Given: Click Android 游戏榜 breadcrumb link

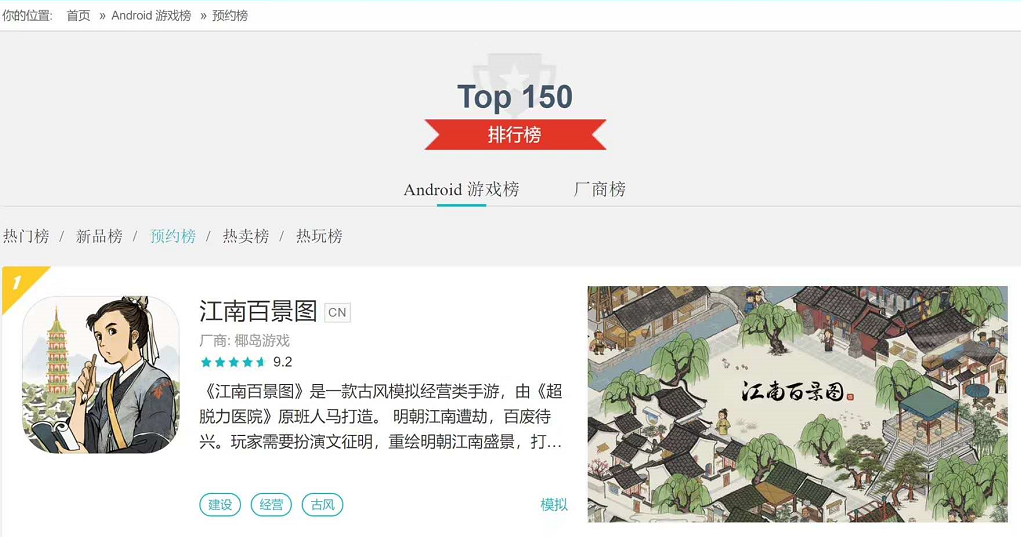Looking at the screenshot, I should click(x=151, y=16).
